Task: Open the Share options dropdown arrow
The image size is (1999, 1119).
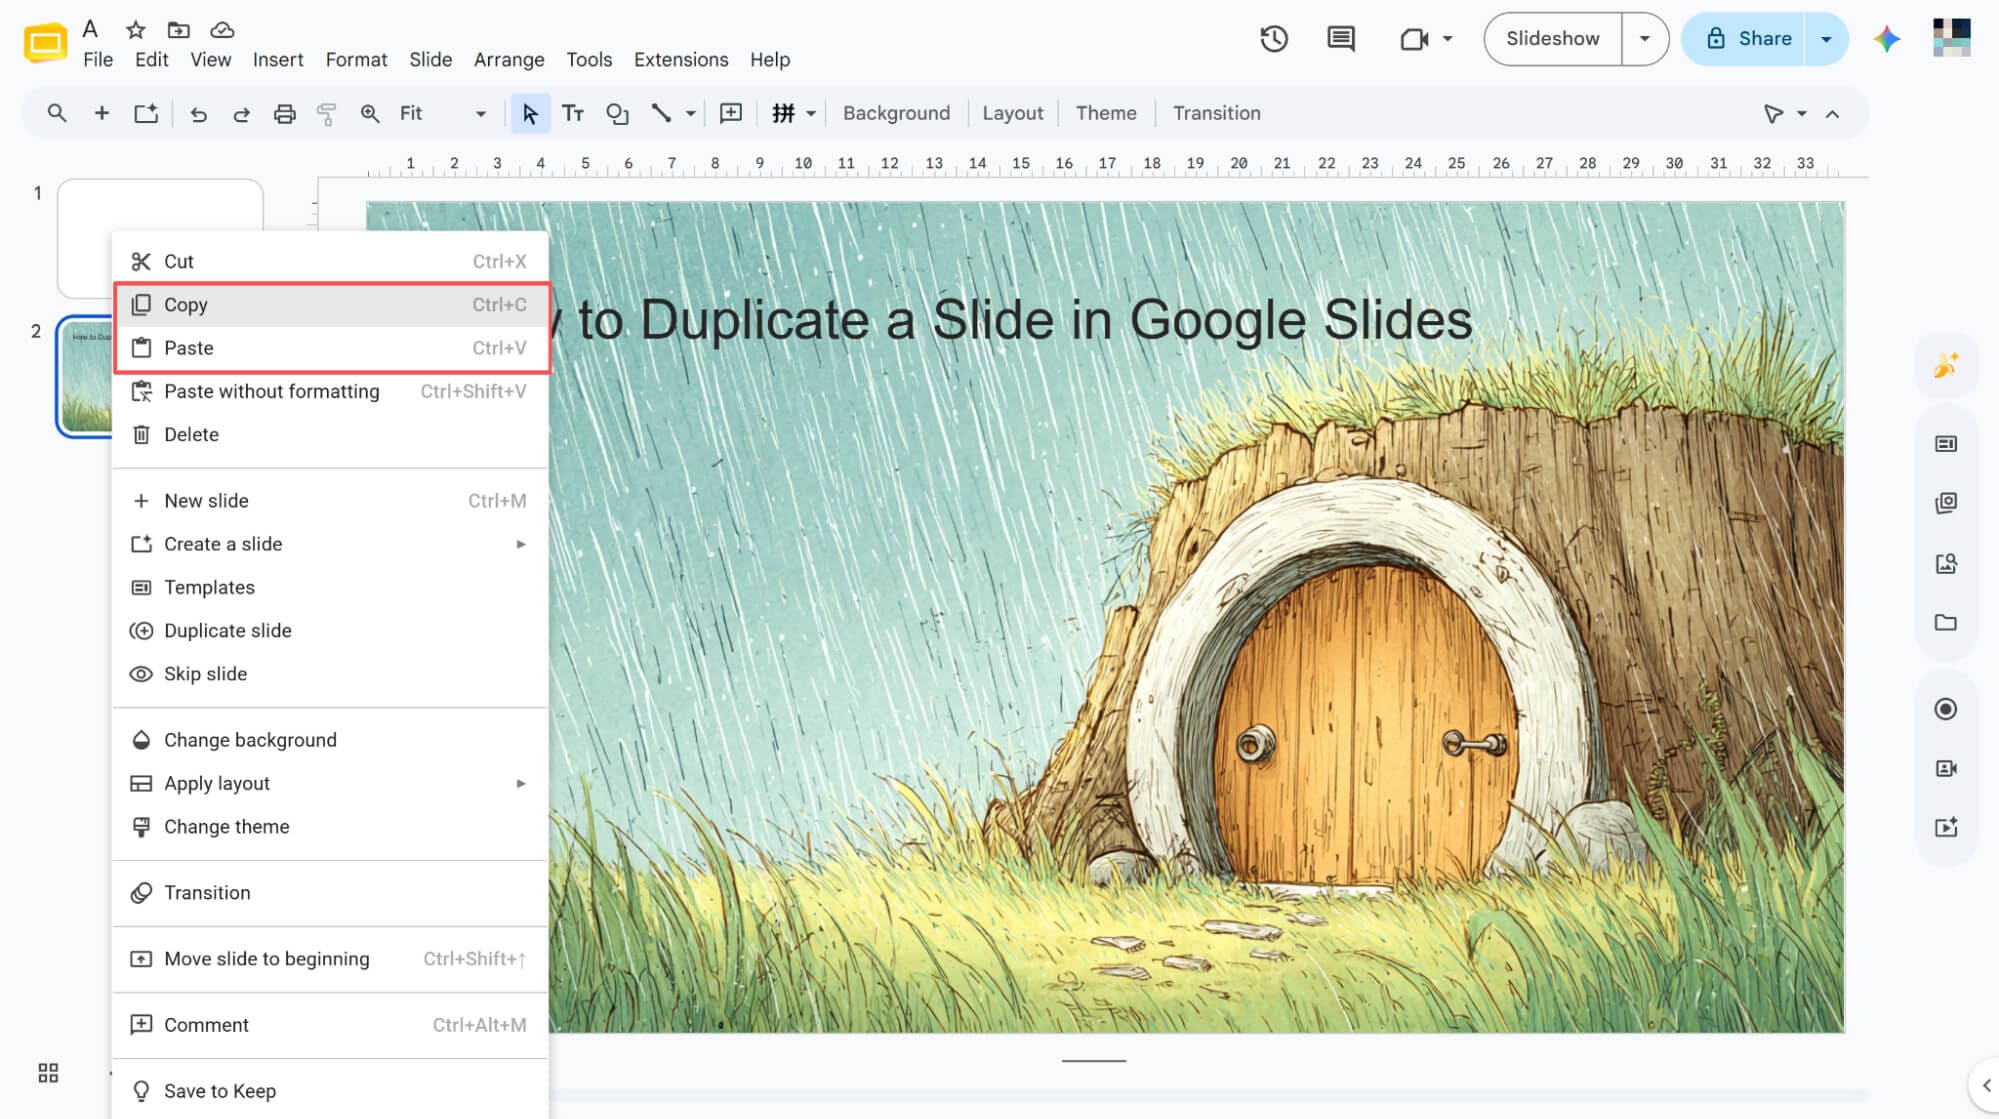Action: pyautogui.click(x=1826, y=39)
